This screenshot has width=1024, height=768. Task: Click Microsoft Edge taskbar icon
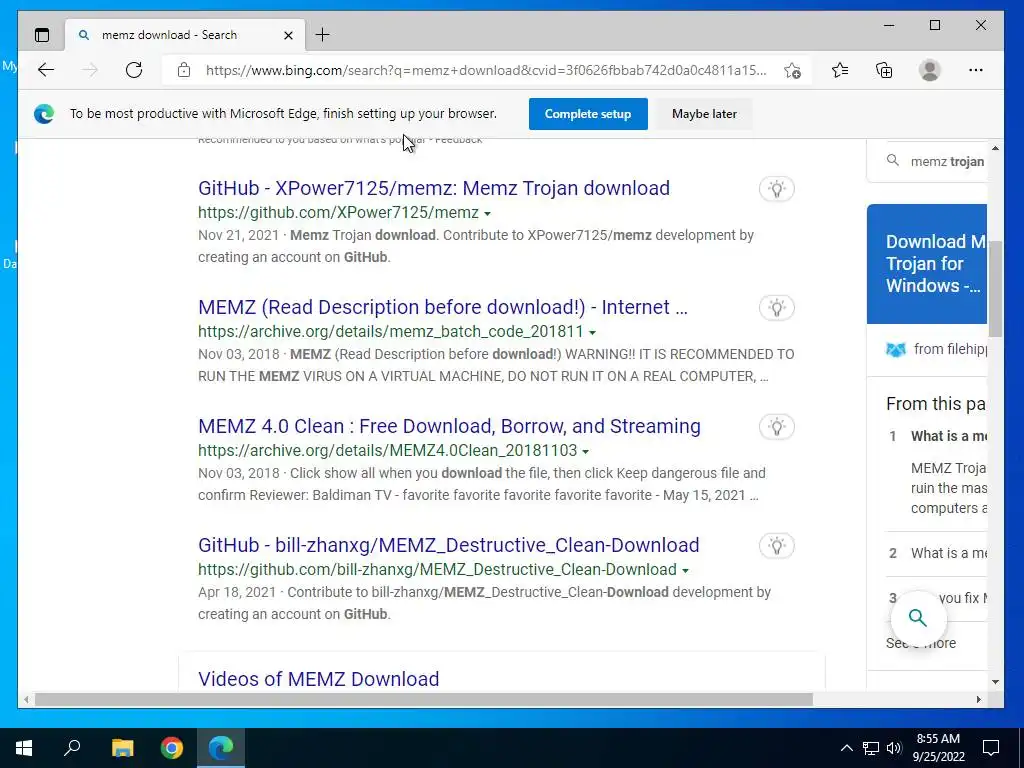(221, 748)
